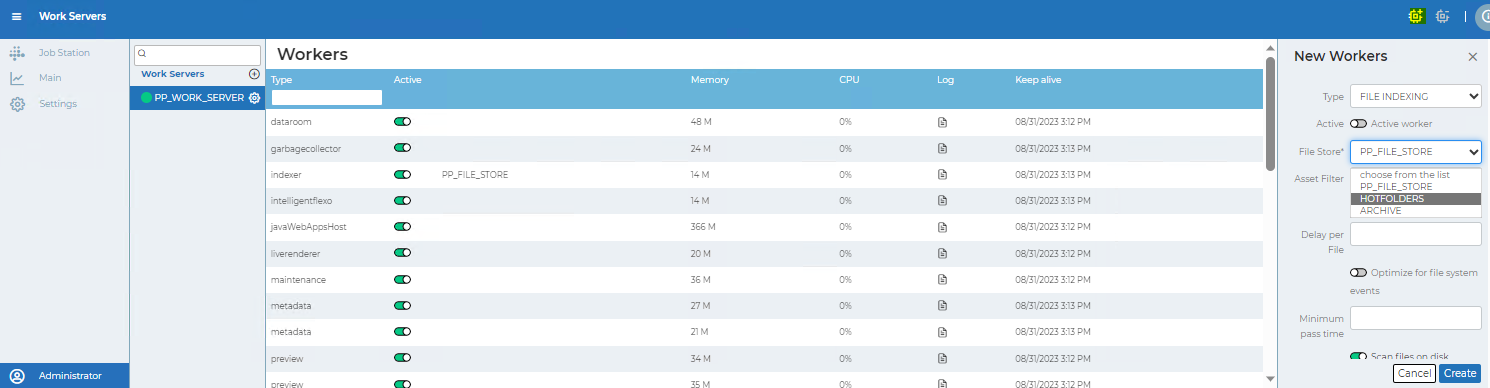This screenshot has height=388, width=1490.
Task: Open log file for intelligentflexo worker
Action: point(942,201)
